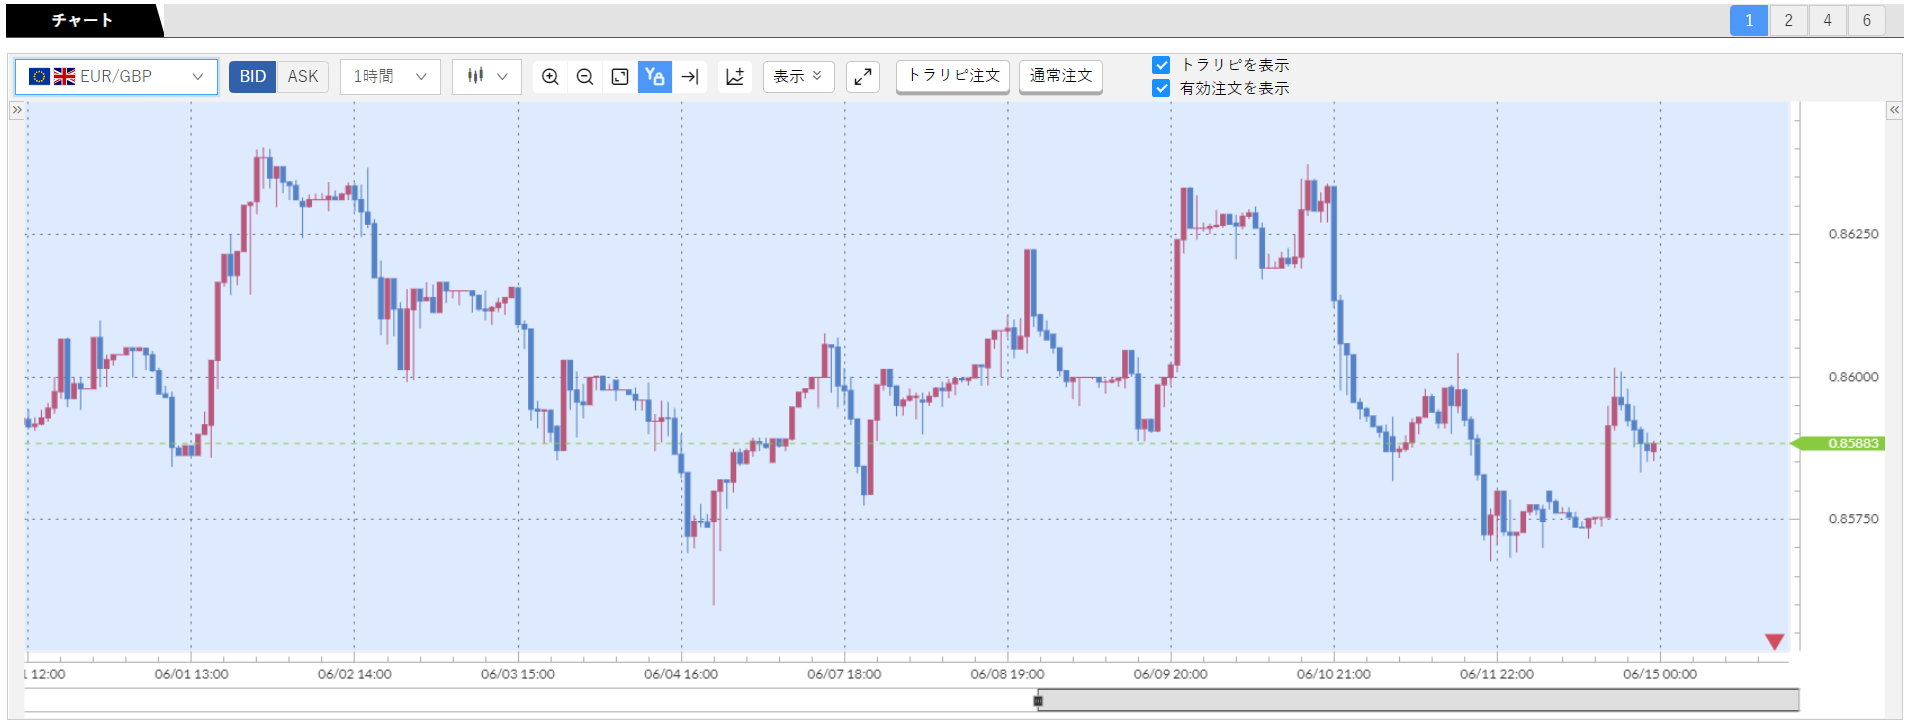Screen dimensions: 1915x727
Task: Open the EUR/GBP currency pair dropdown
Action: [x=116, y=77]
